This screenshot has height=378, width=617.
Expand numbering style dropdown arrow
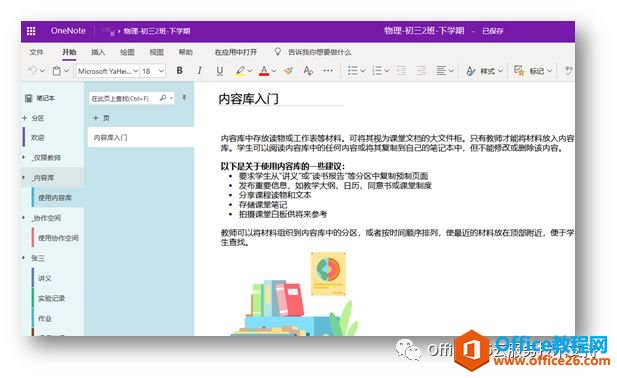click(387, 71)
